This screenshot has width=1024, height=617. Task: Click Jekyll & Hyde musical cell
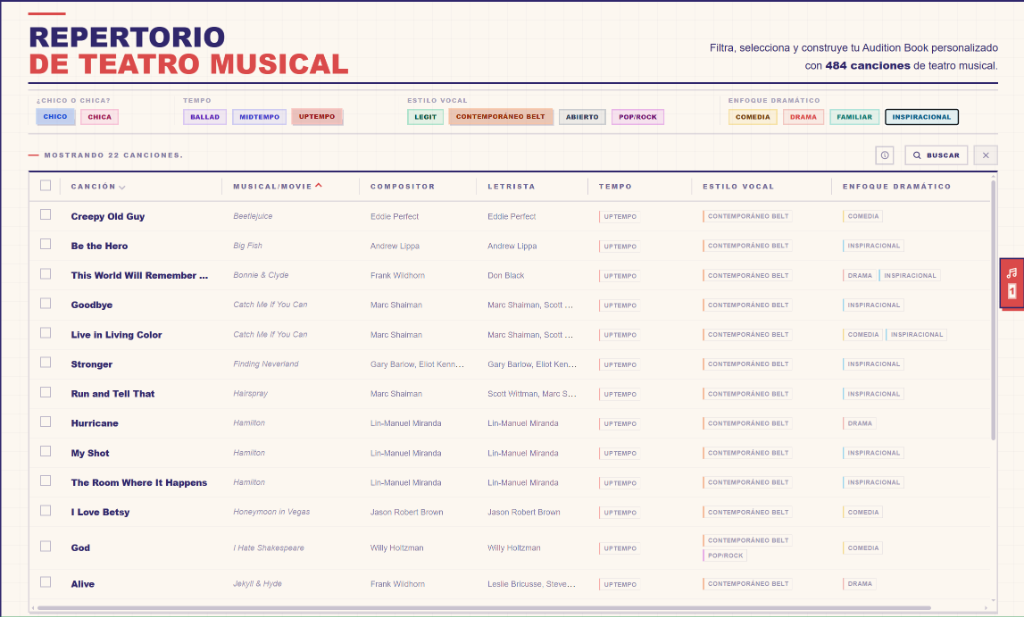[x=257, y=584]
